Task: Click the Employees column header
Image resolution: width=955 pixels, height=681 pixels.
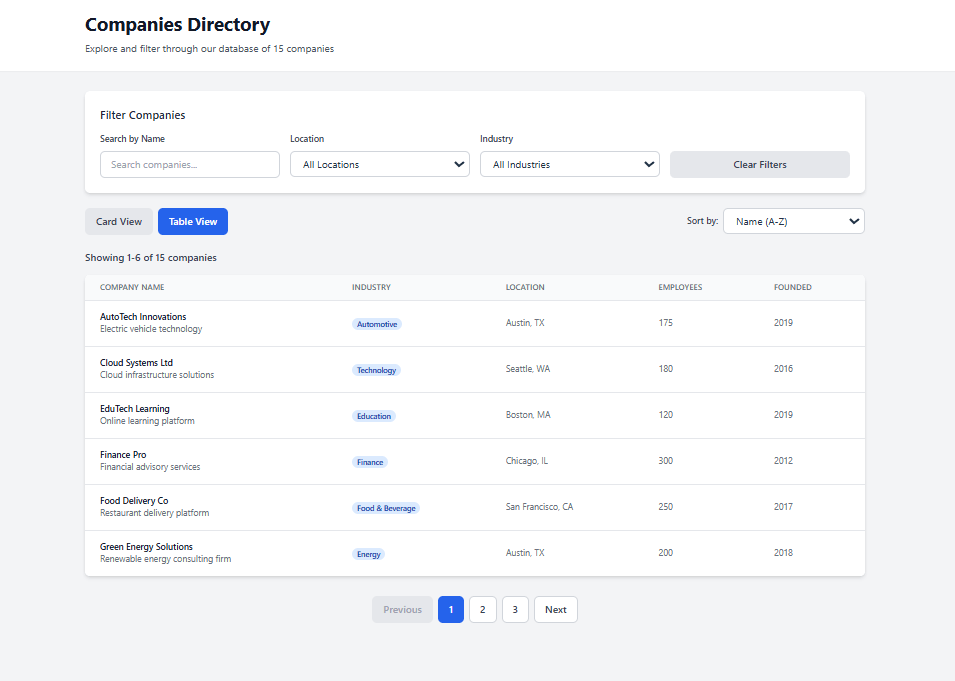Action: (x=680, y=287)
